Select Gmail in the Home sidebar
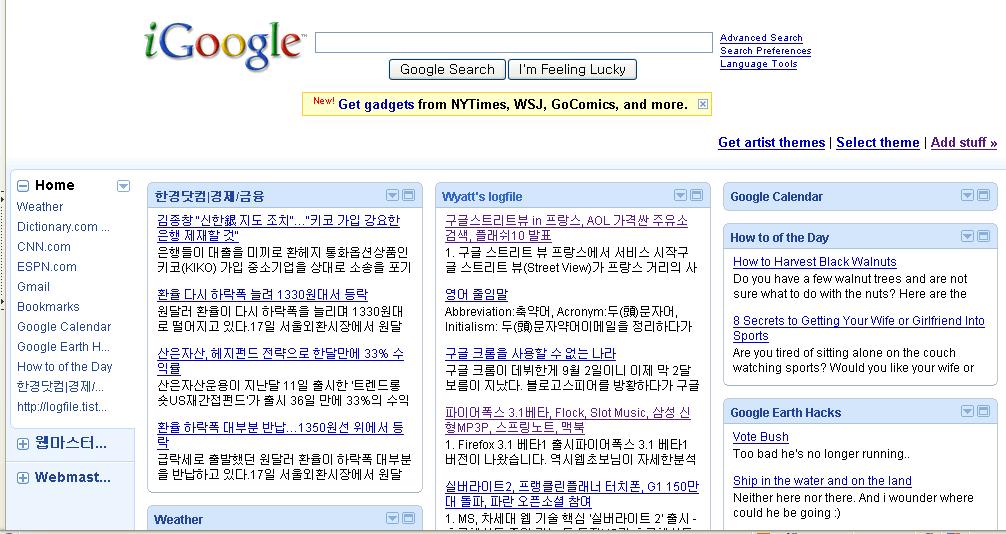 pos(33,287)
